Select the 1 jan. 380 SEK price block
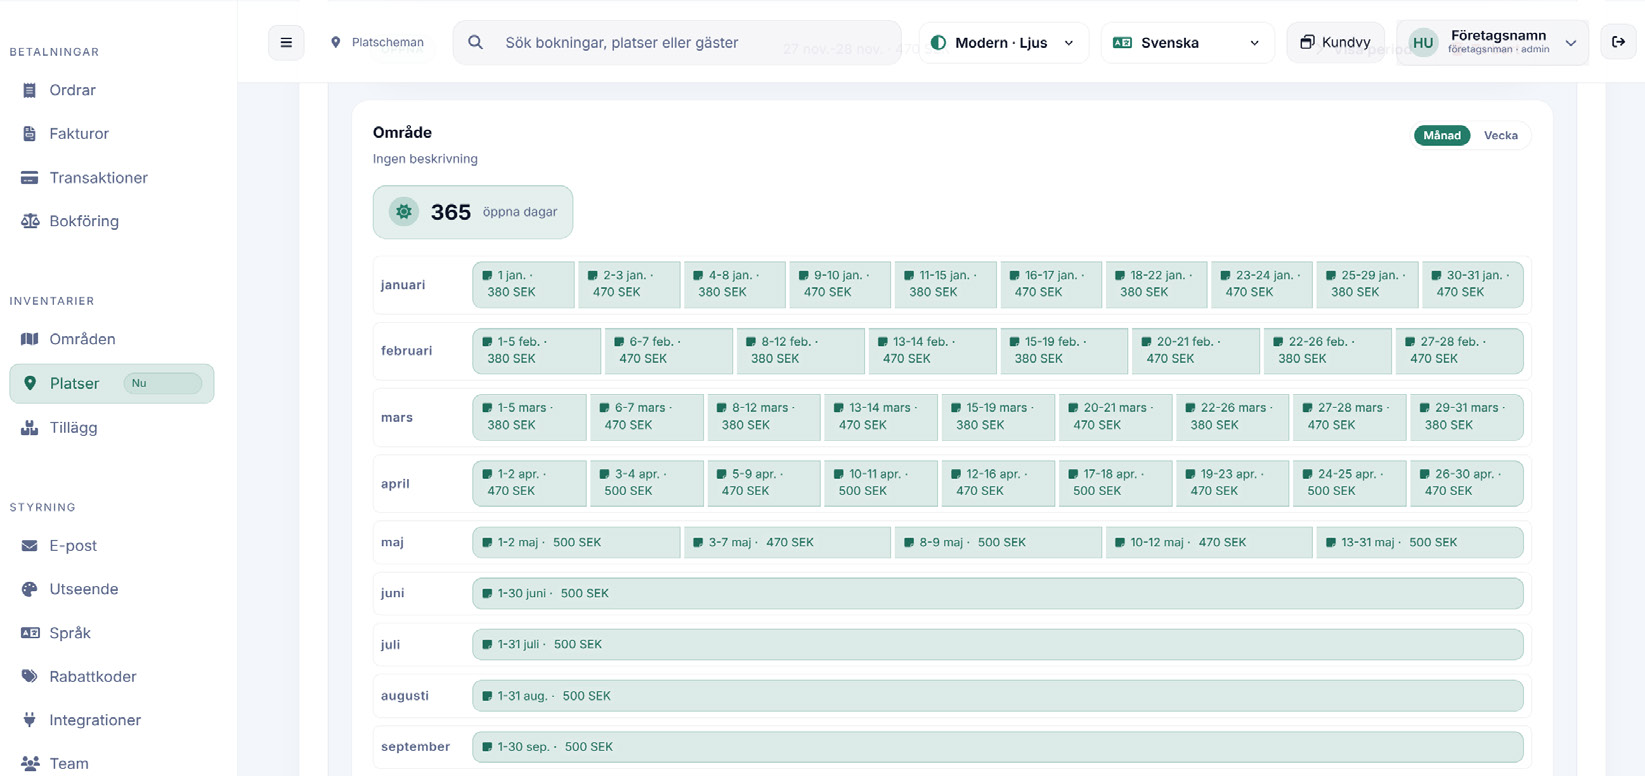This screenshot has width=1645, height=776. [x=523, y=284]
